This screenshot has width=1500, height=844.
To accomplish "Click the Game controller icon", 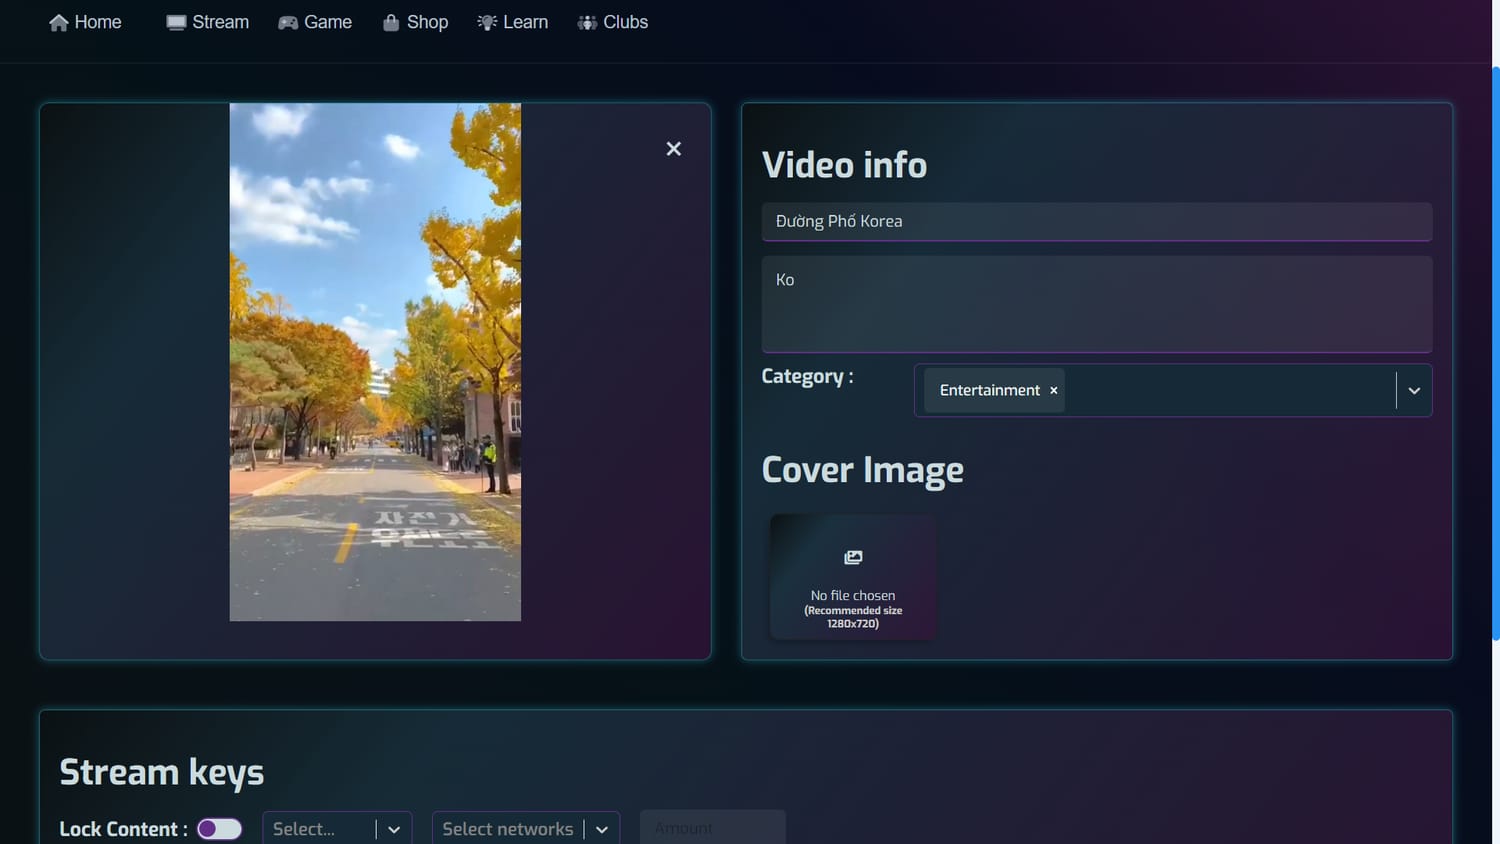I will point(288,22).
